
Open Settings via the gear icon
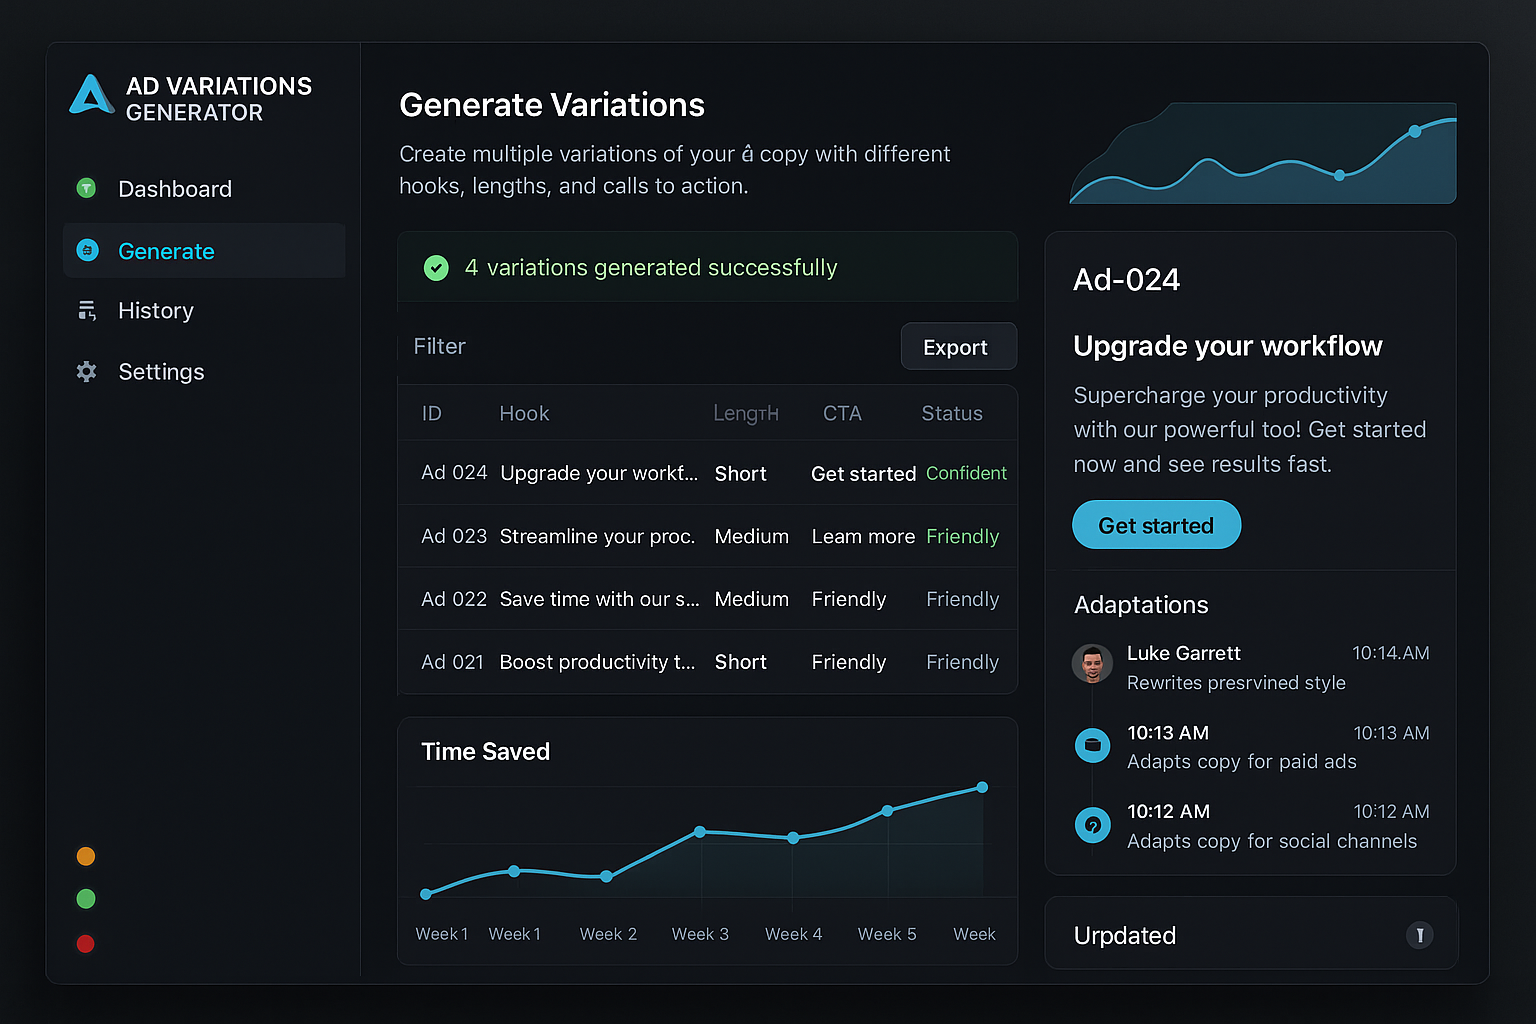coord(86,371)
